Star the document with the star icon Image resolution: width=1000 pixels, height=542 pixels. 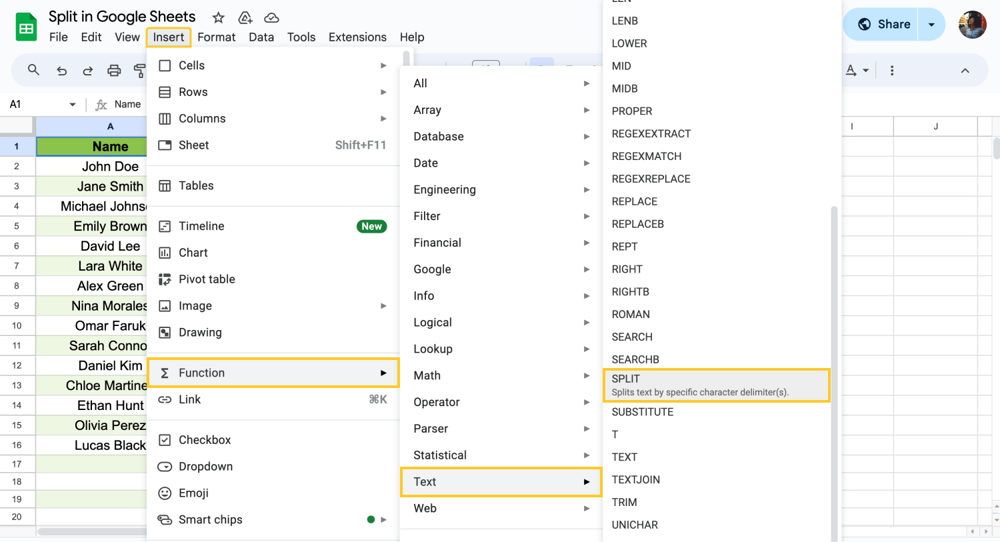pos(218,18)
